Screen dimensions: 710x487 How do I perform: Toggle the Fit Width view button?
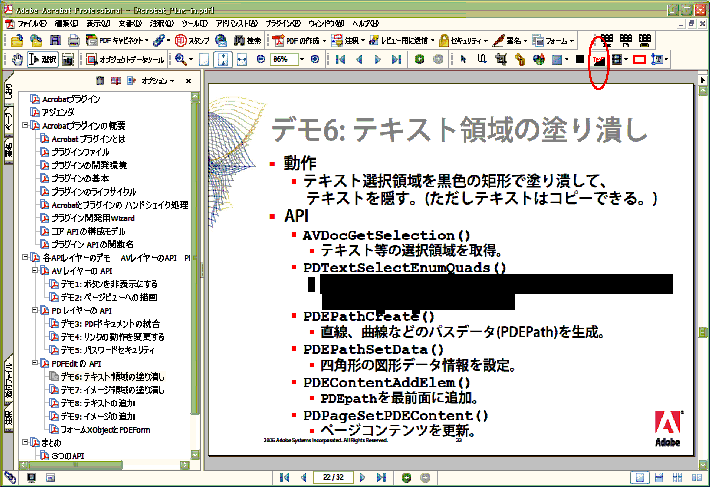[x=242, y=59]
